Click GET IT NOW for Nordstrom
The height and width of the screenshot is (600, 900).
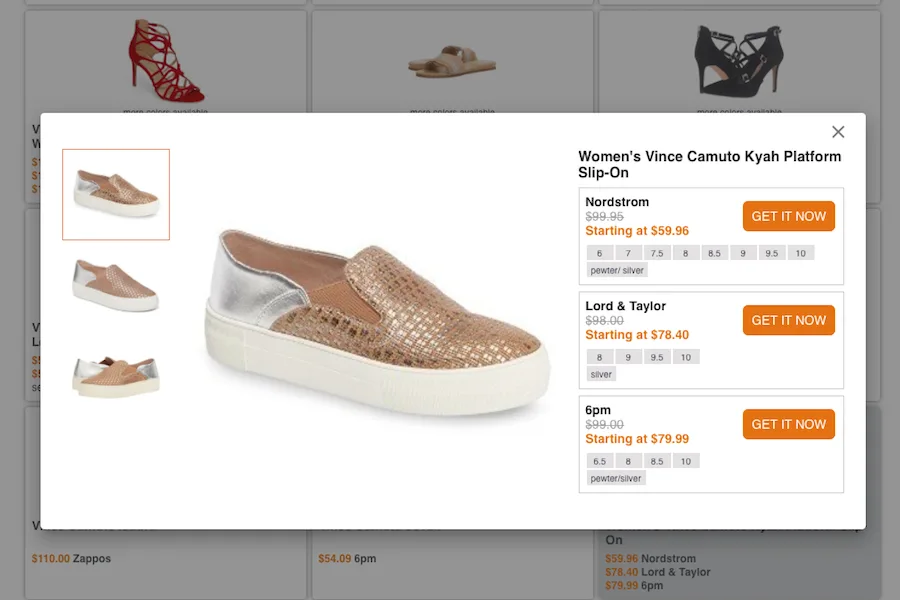pyautogui.click(x=788, y=216)
